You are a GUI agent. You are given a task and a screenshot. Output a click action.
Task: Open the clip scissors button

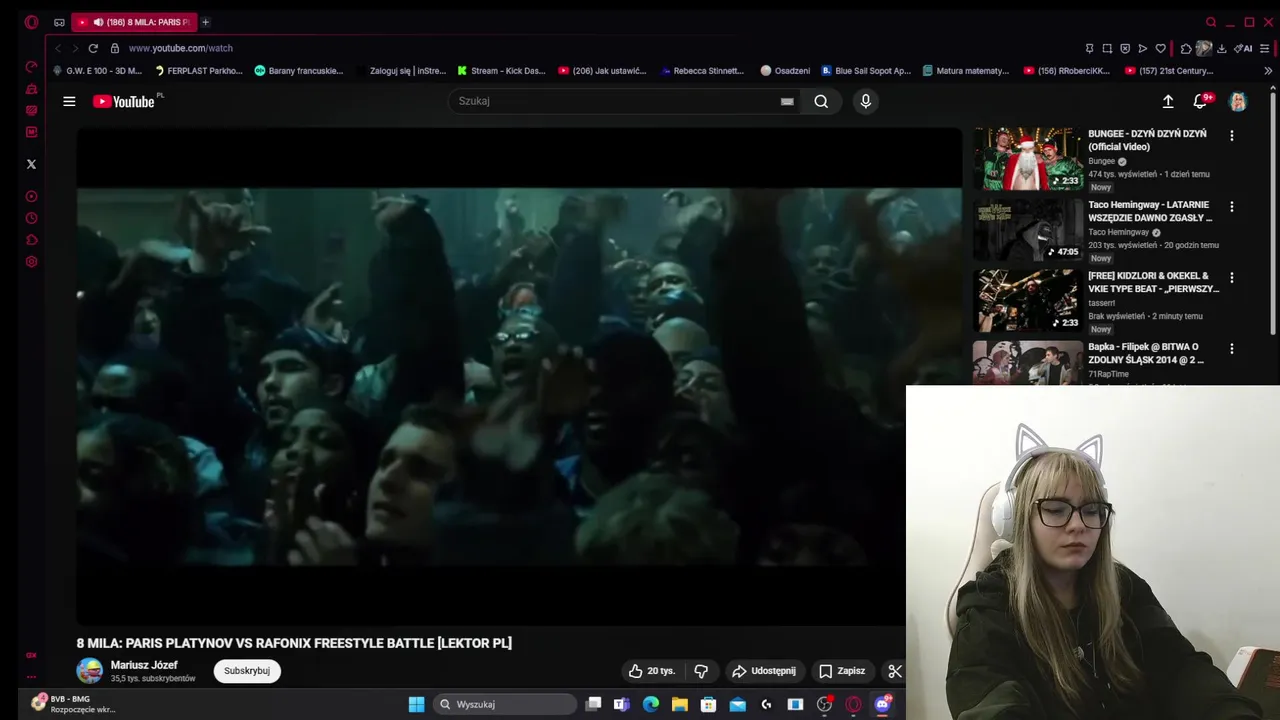tap(895, 671)
